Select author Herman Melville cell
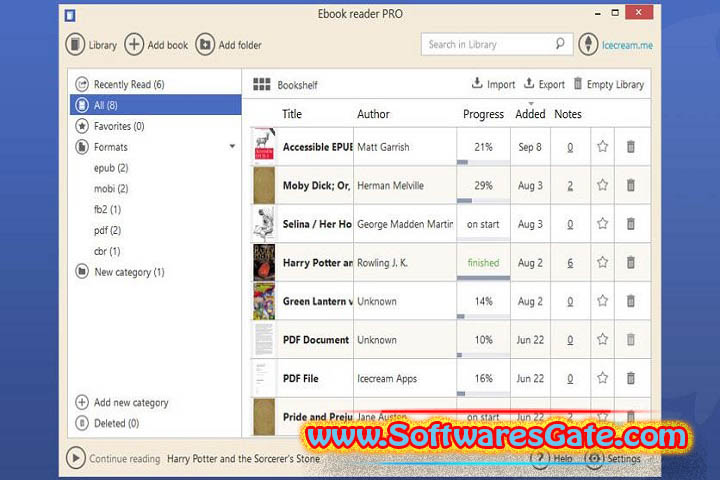The width and height of the screenshot is (720, 480). coord(405,186)
